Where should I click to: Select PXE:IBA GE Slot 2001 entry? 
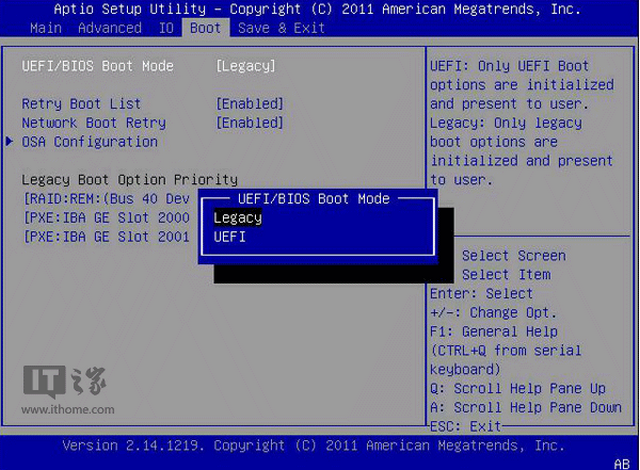pyautogui.click(x=106, y=237)
